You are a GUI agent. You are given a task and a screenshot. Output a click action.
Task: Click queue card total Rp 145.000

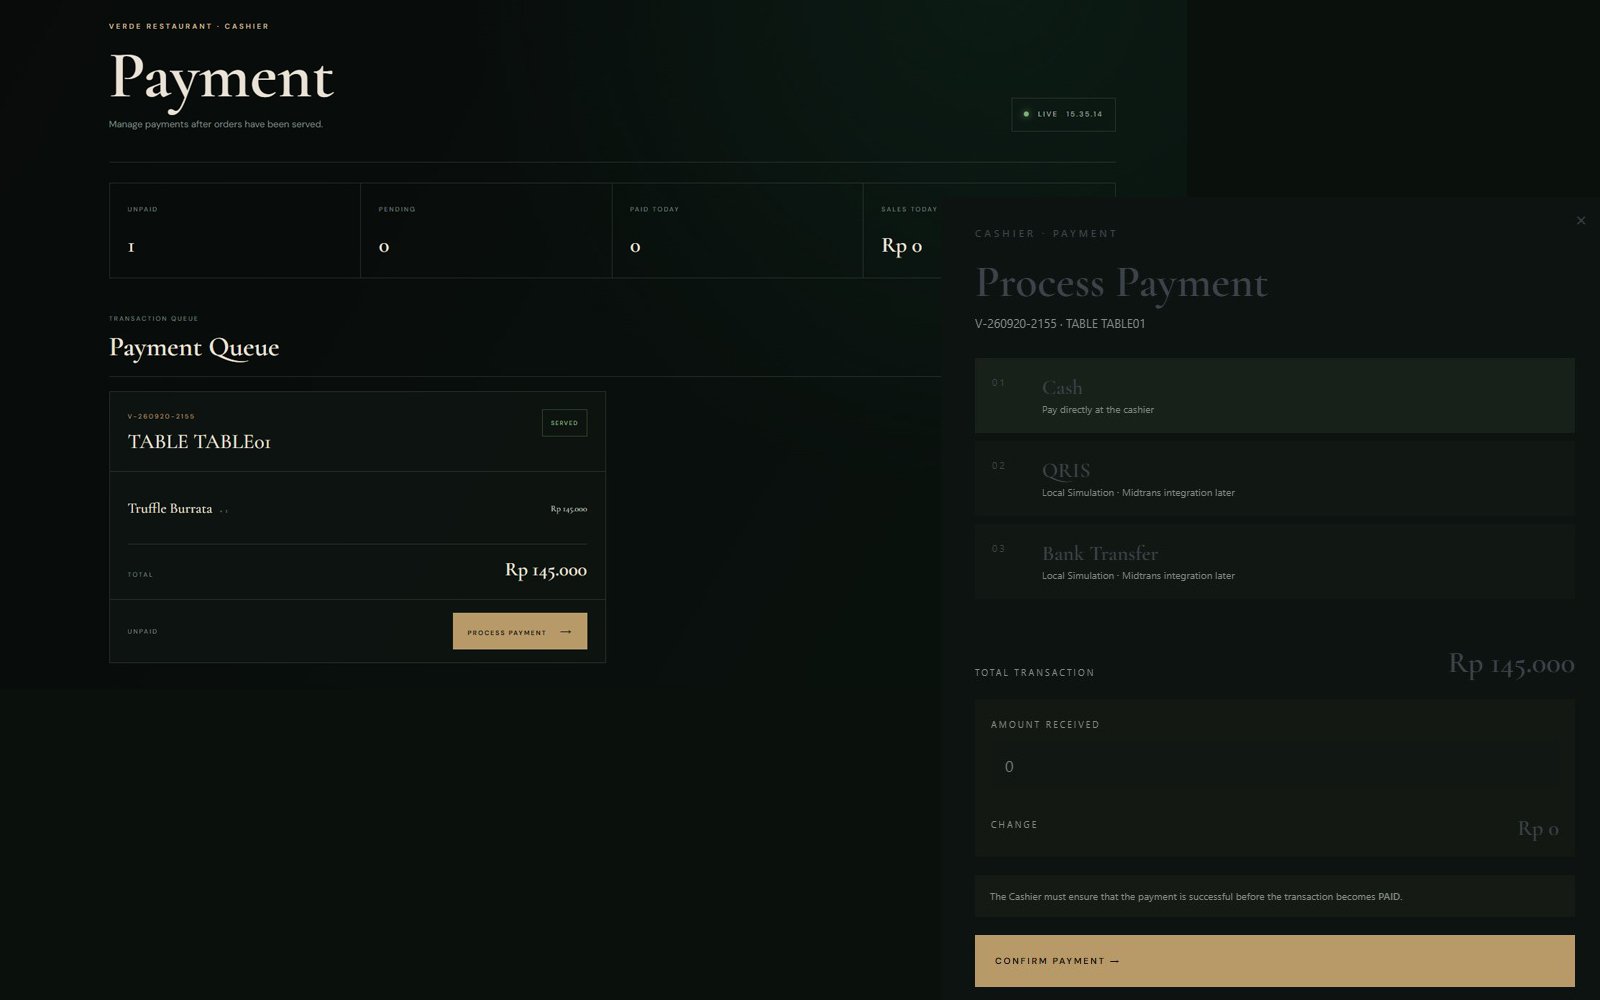(x=546, y=570)
